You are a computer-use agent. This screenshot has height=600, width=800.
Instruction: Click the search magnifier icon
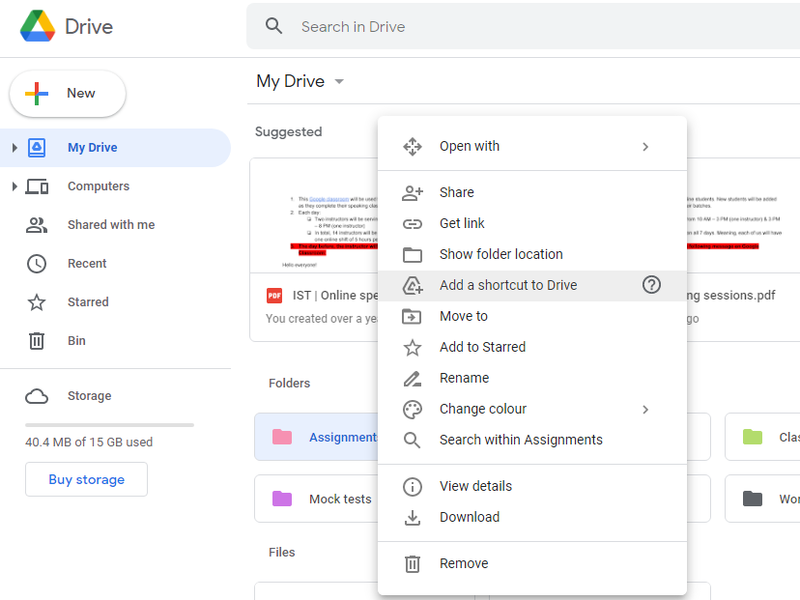[x=274, y=26]
